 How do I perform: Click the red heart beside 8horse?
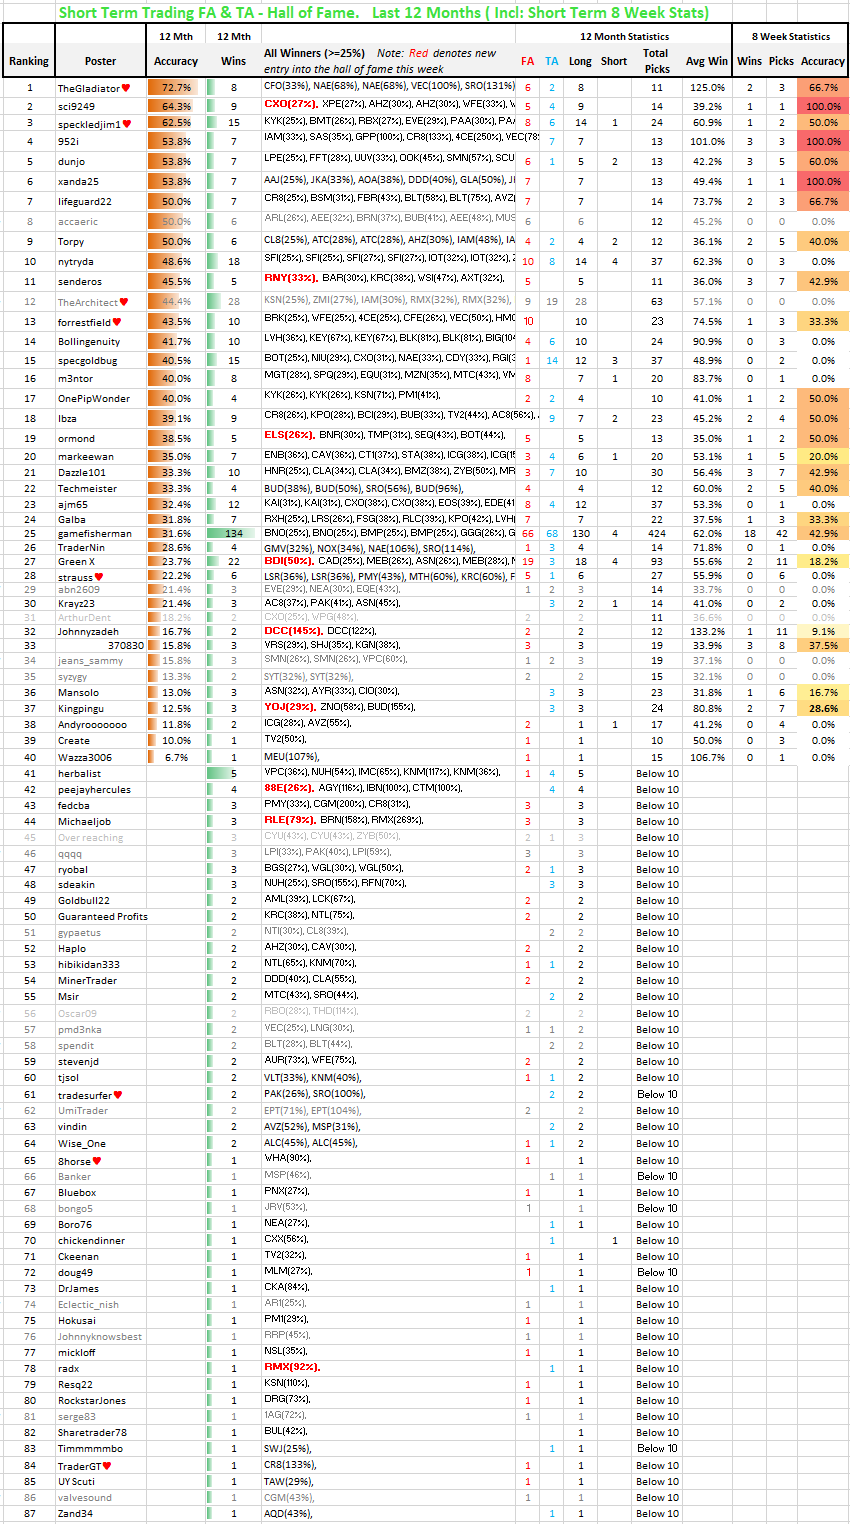[x=97, y=1161]
